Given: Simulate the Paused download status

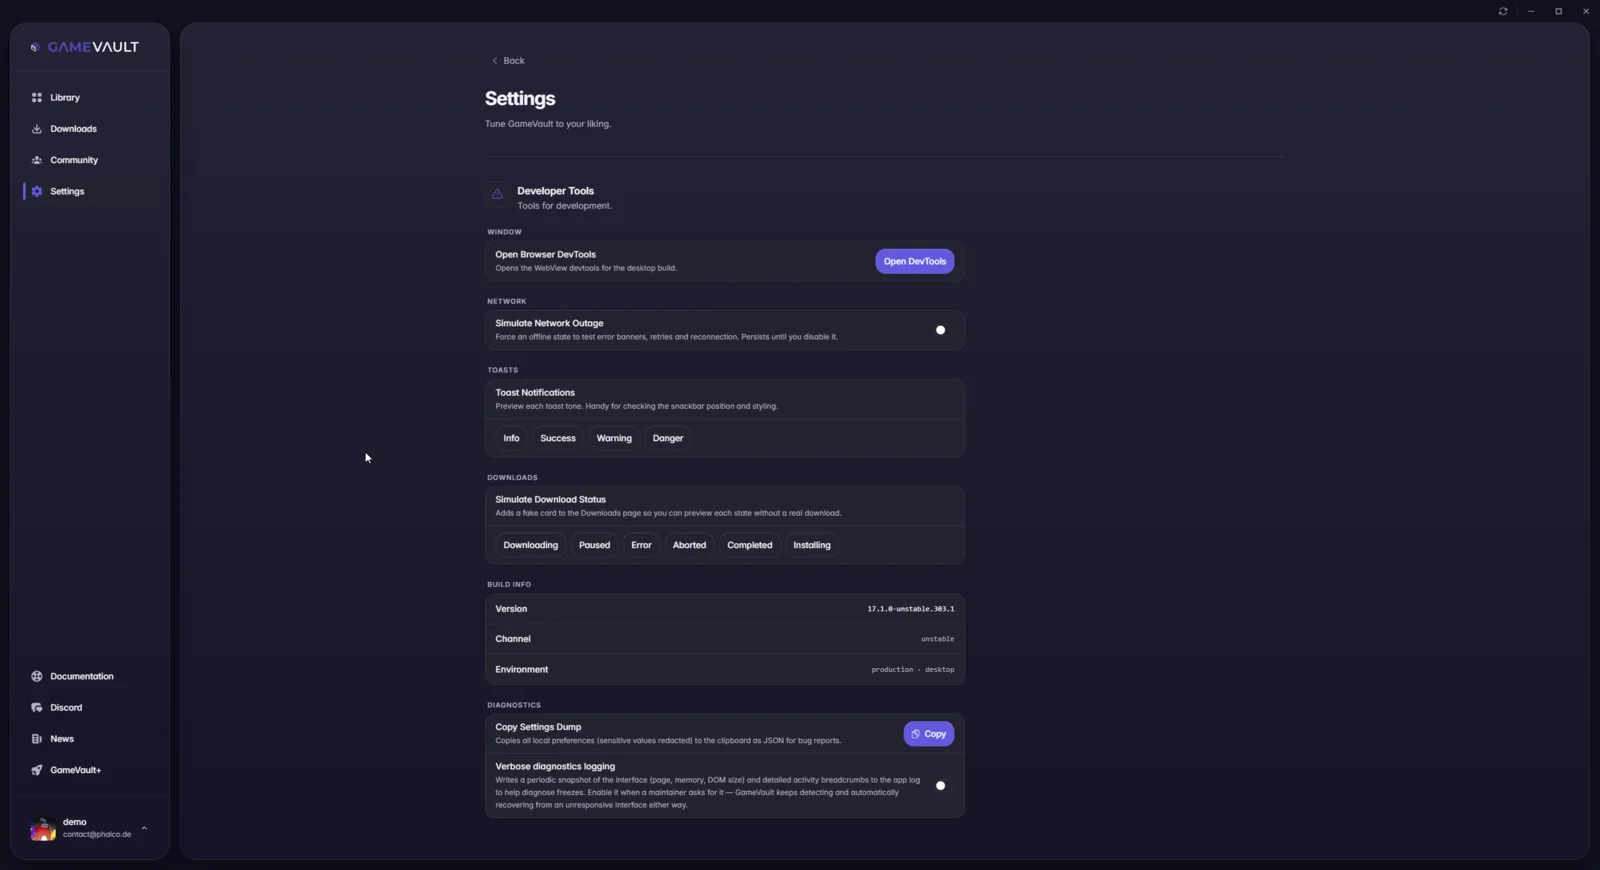Looking at the screenshot, I should (x=594, y=545).
